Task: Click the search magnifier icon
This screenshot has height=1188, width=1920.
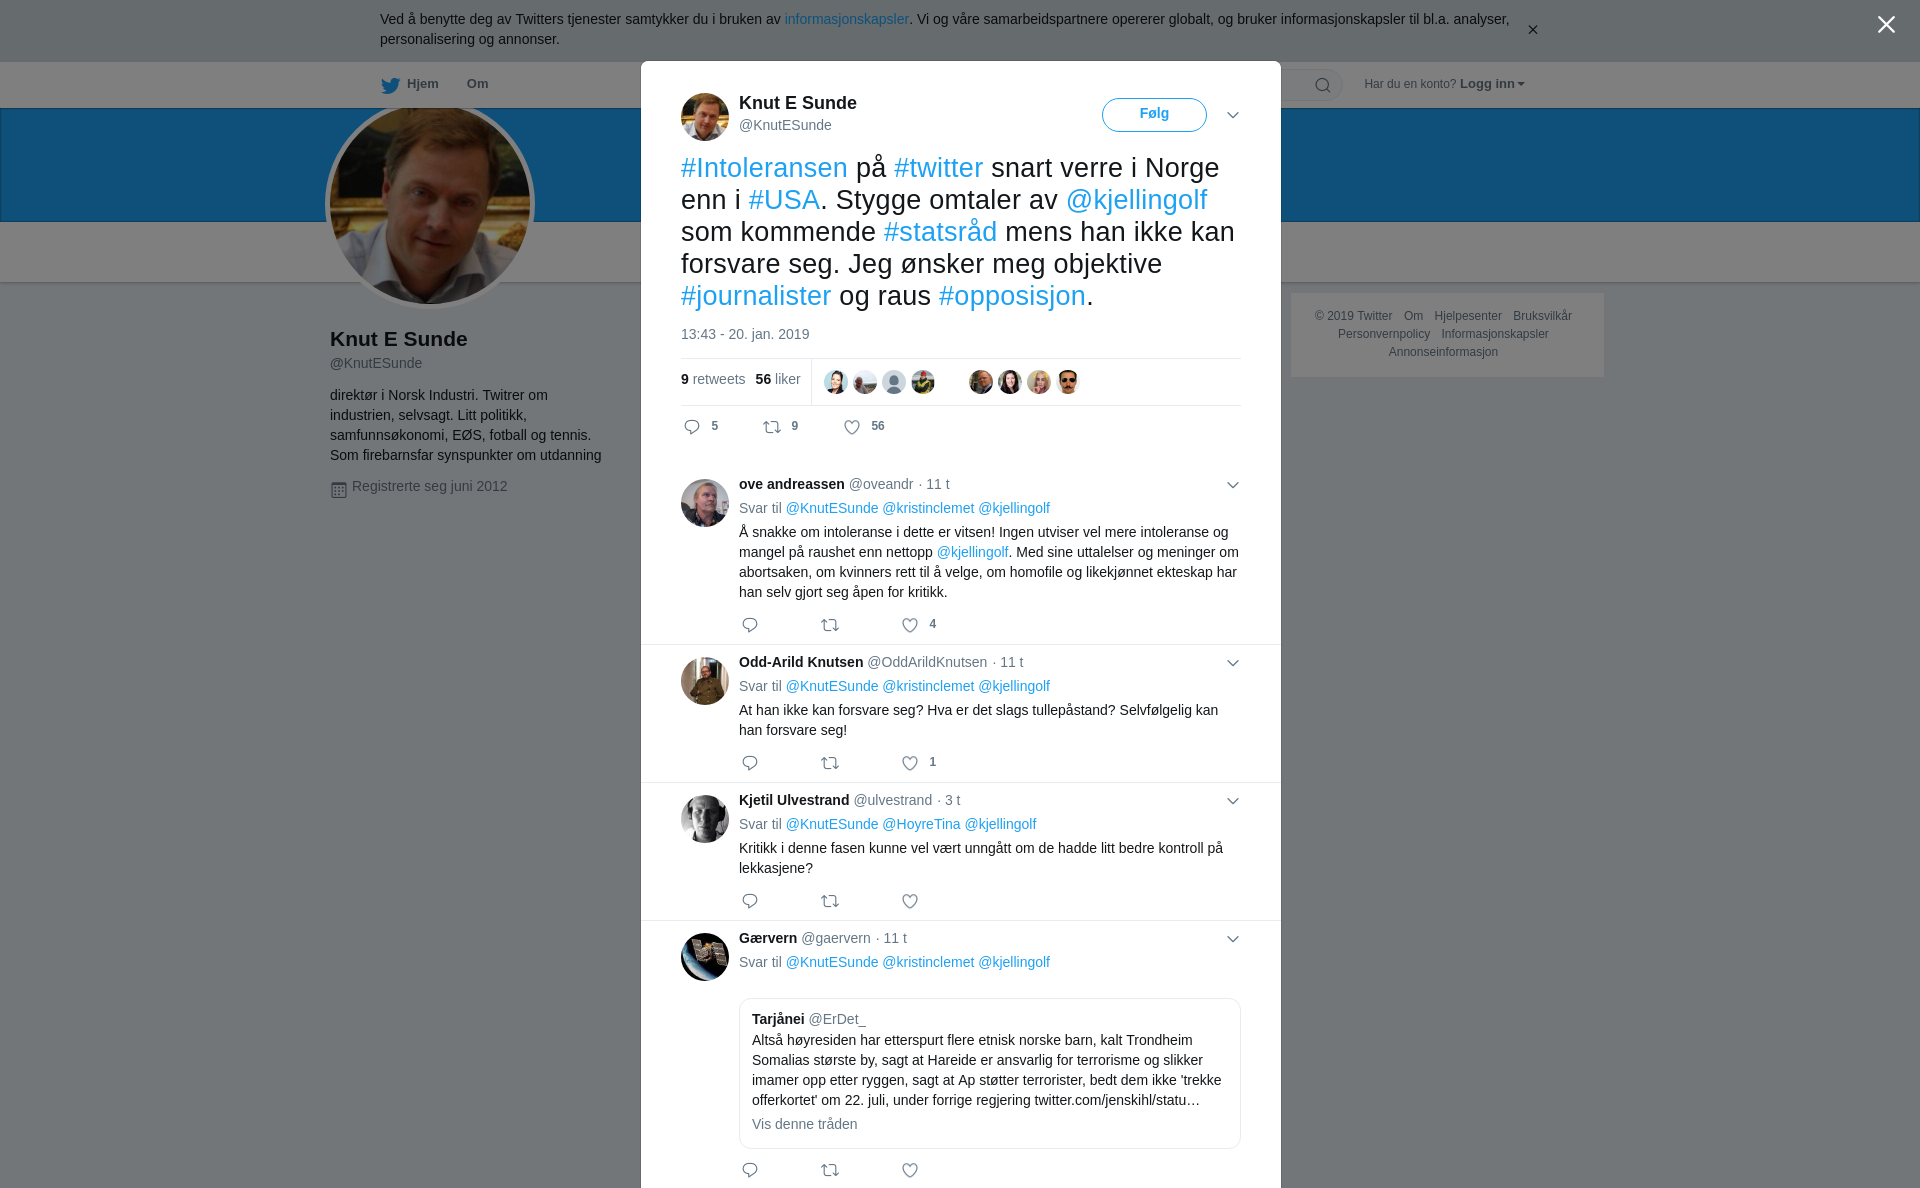Action: 1323,85
